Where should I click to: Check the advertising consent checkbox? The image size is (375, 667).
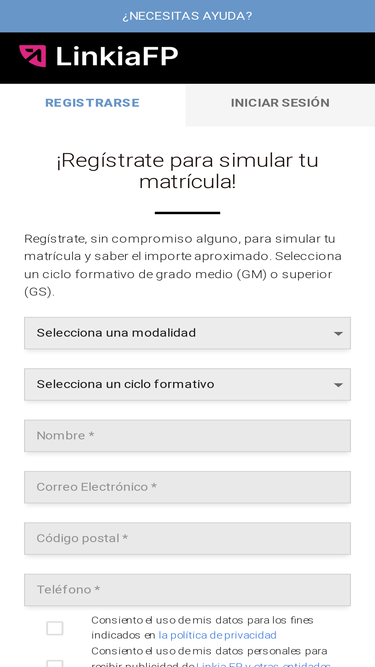pos(55,663)
